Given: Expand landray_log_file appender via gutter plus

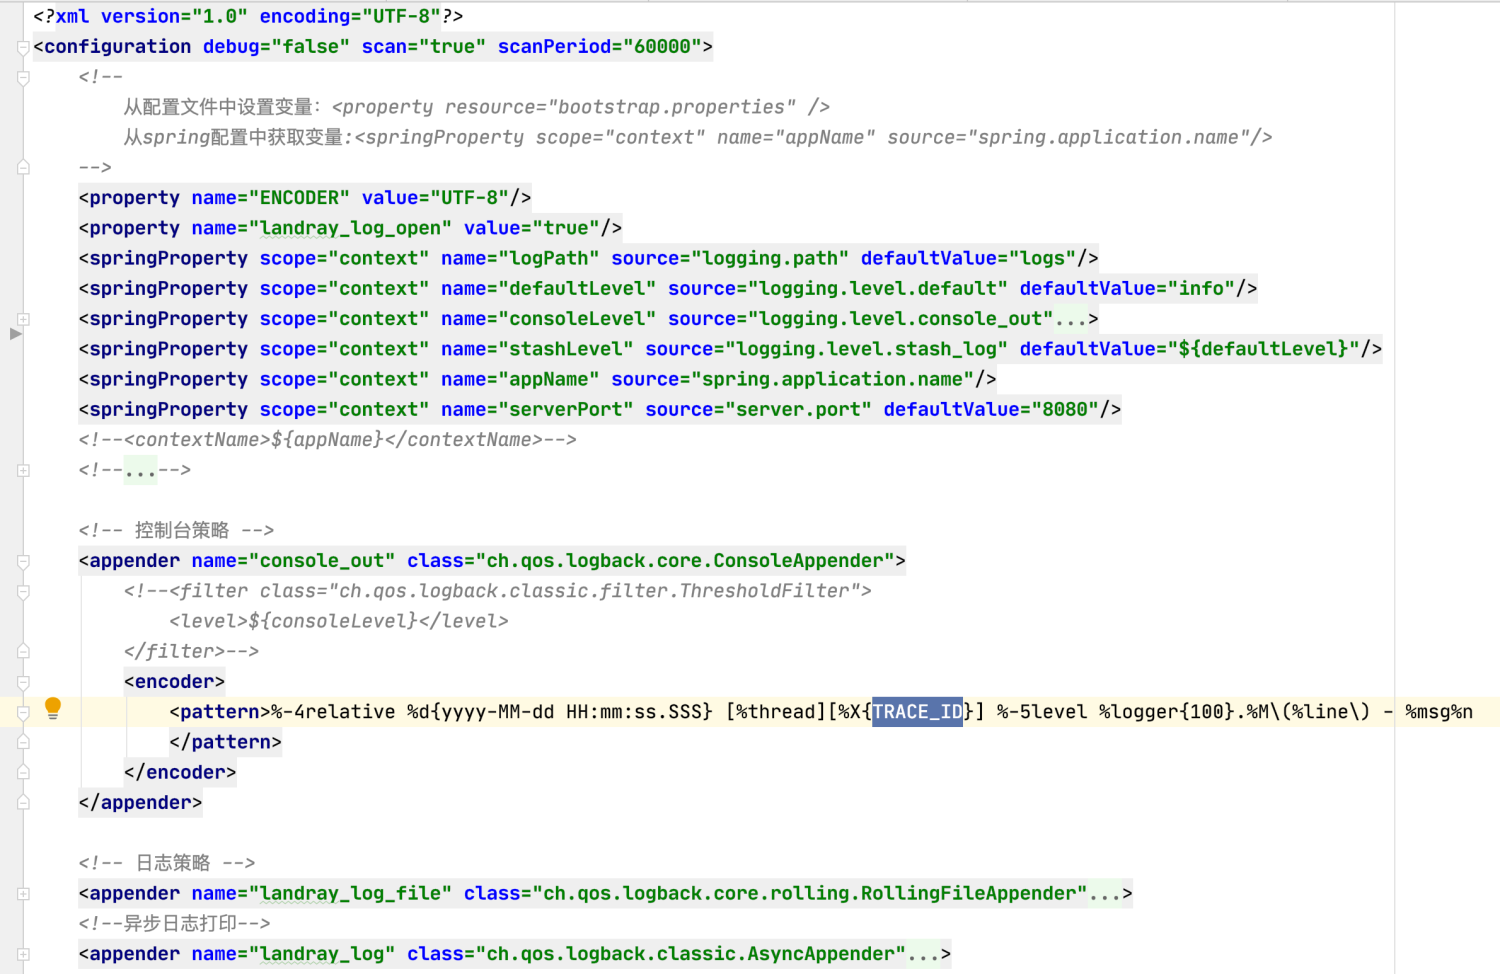Looking at the screenshot, I should (23, 894).
